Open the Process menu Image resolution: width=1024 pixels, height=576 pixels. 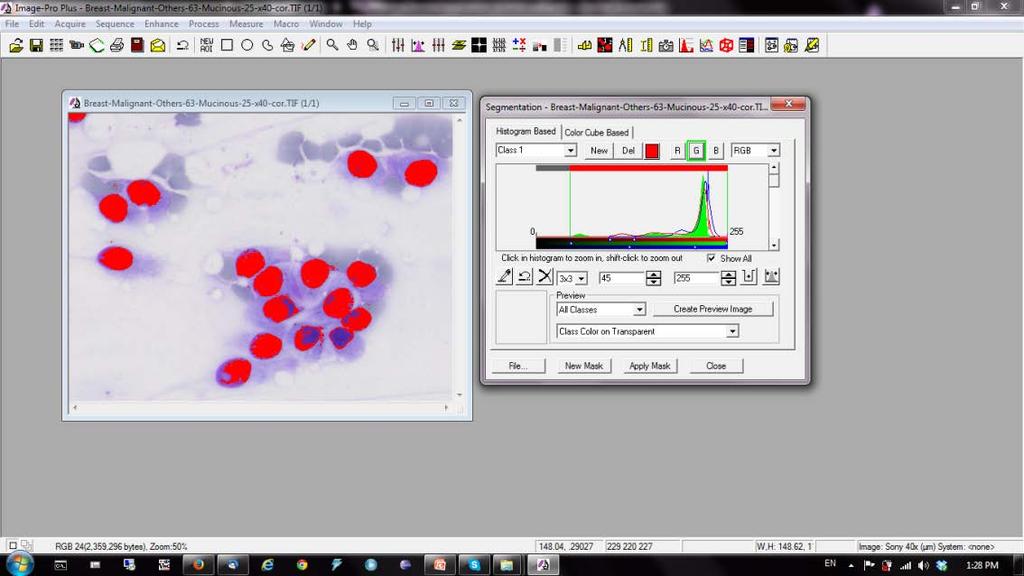(204, 24)
